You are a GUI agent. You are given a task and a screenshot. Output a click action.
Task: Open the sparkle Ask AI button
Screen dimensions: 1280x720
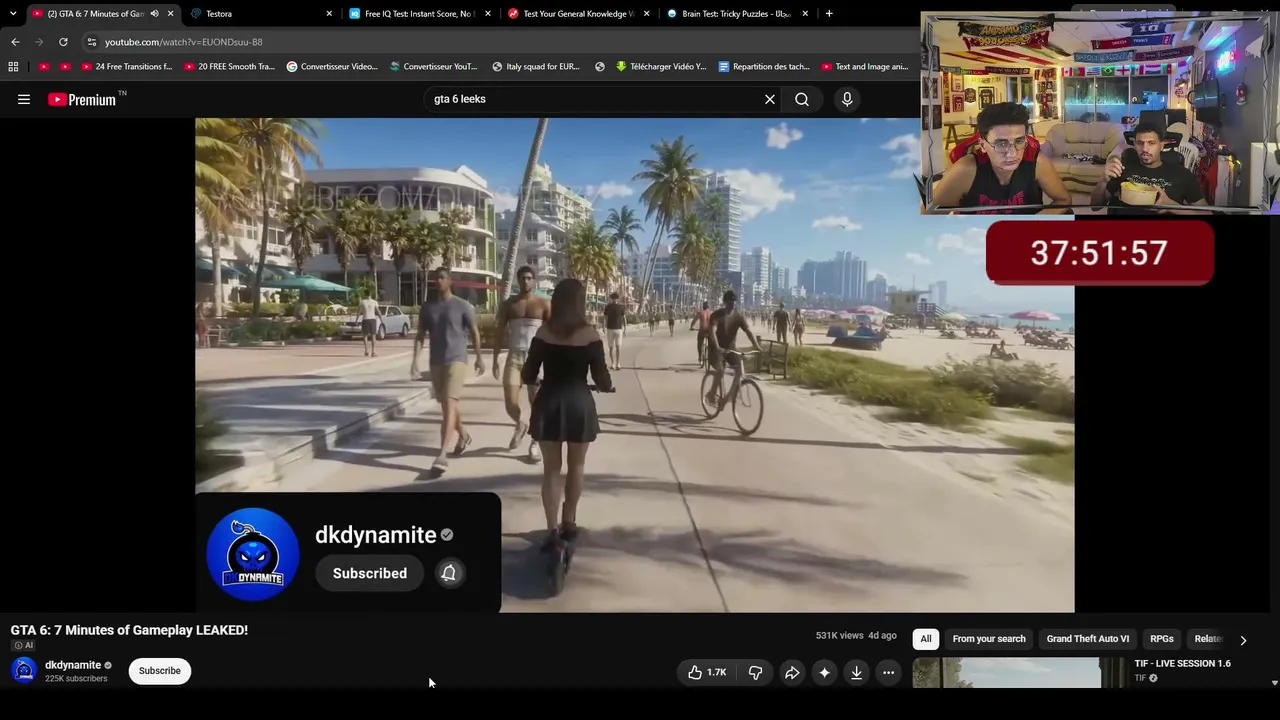point(824,673)
